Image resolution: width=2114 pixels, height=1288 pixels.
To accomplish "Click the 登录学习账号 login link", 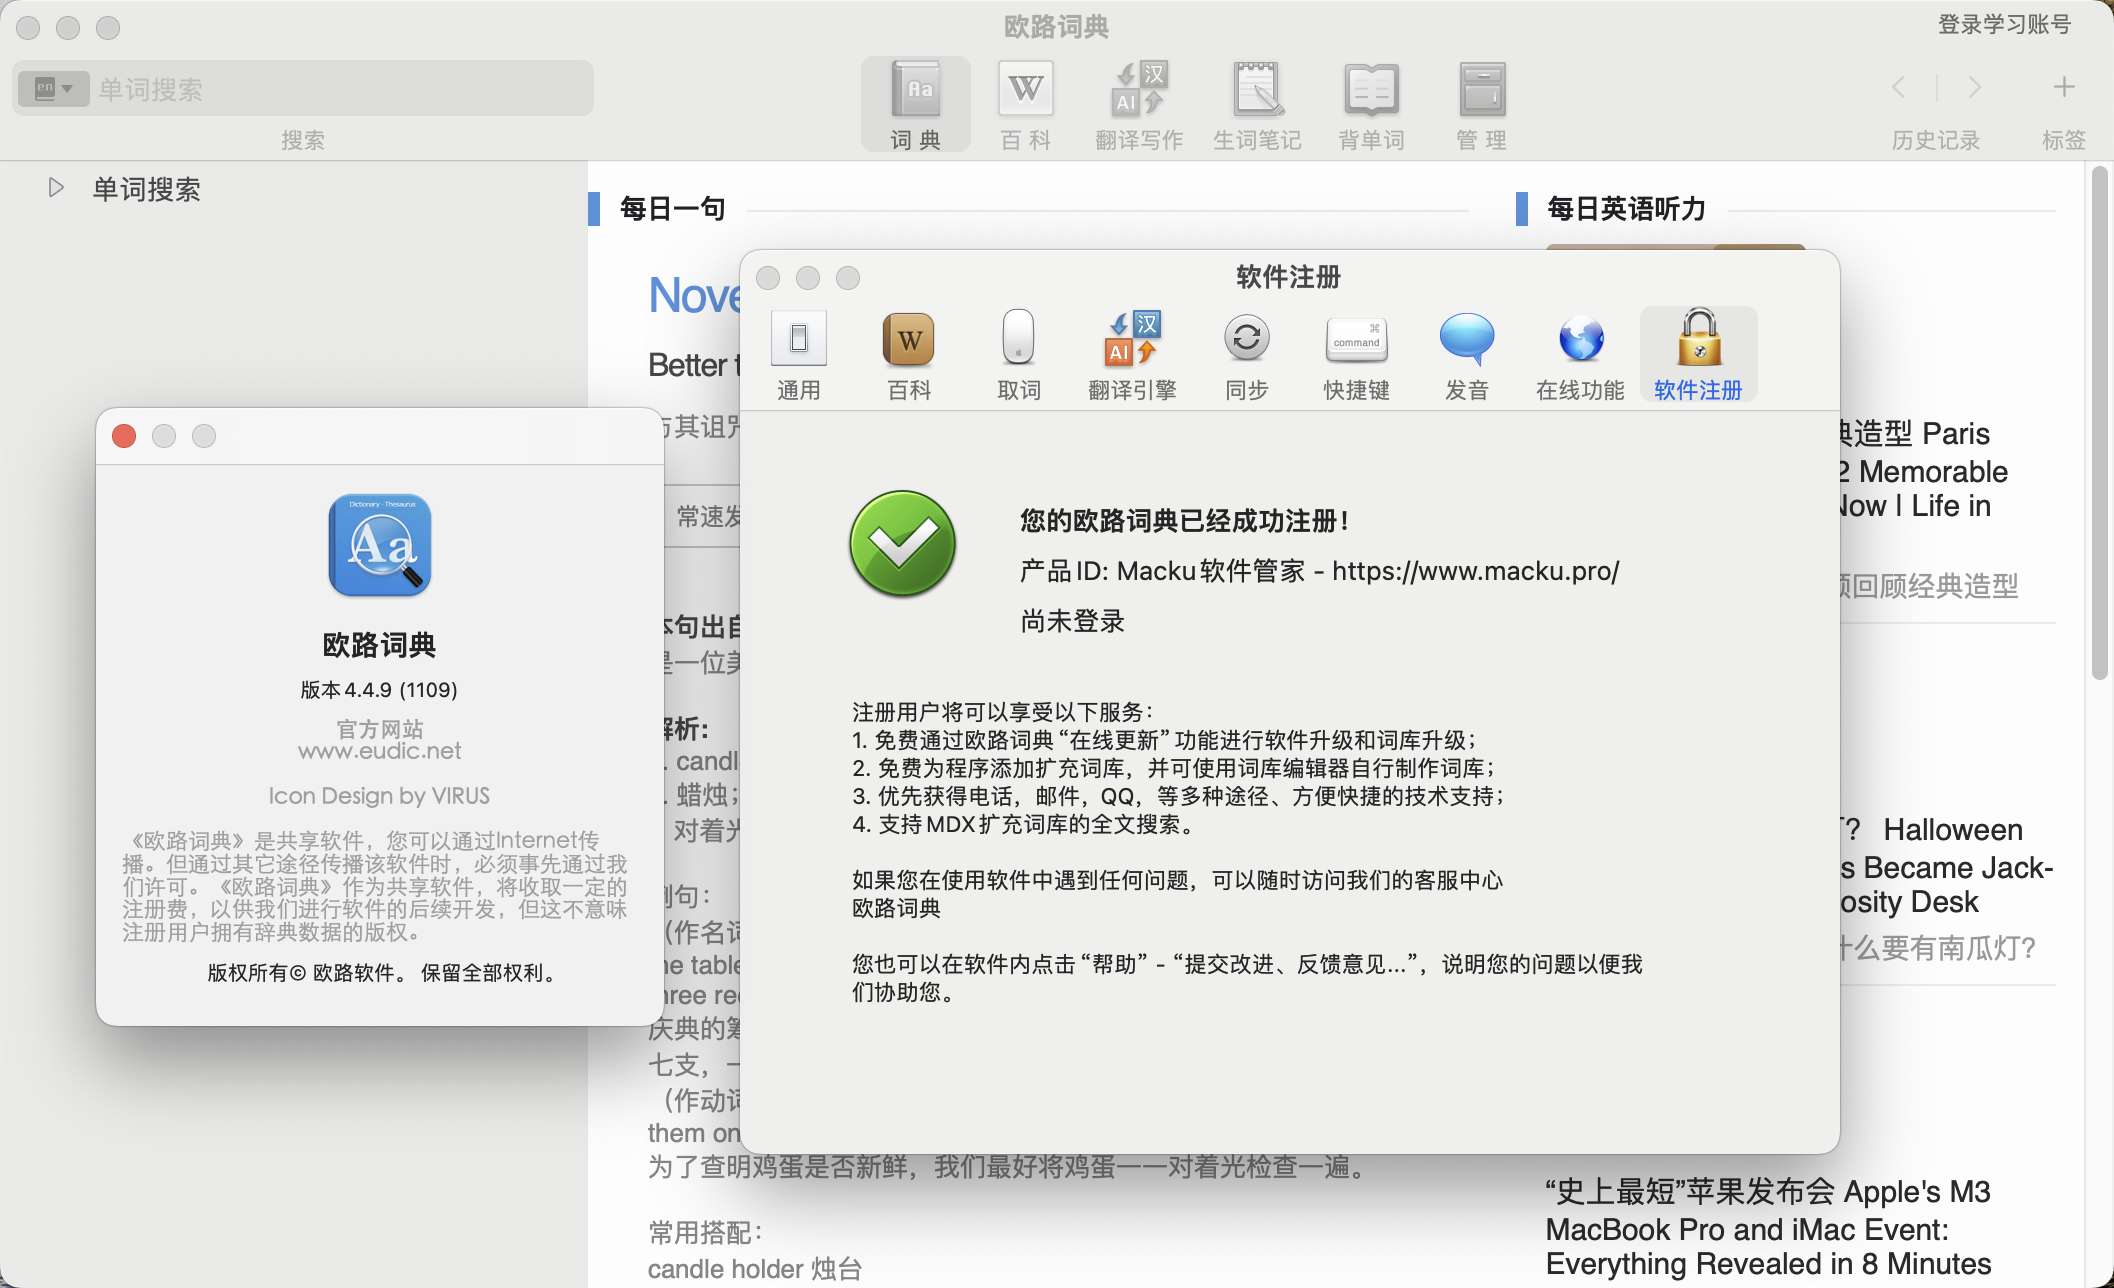I will (2004, 24).
